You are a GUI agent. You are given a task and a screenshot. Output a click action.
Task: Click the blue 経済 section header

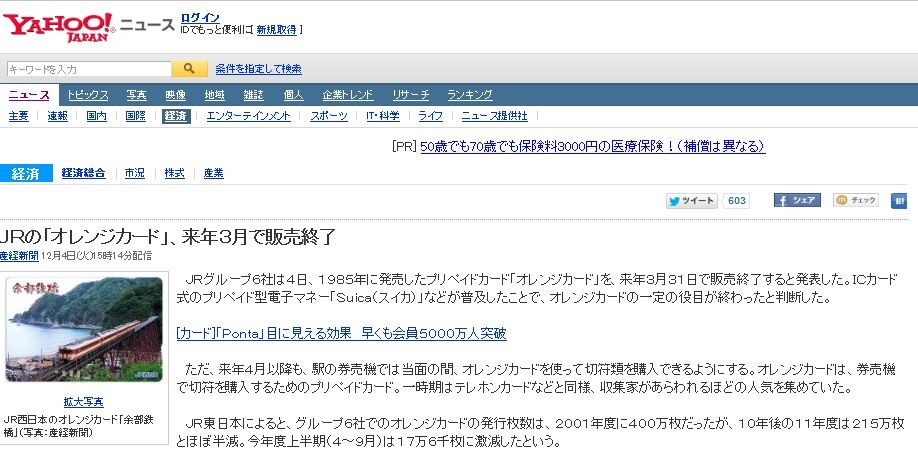[x=26, y=173]
